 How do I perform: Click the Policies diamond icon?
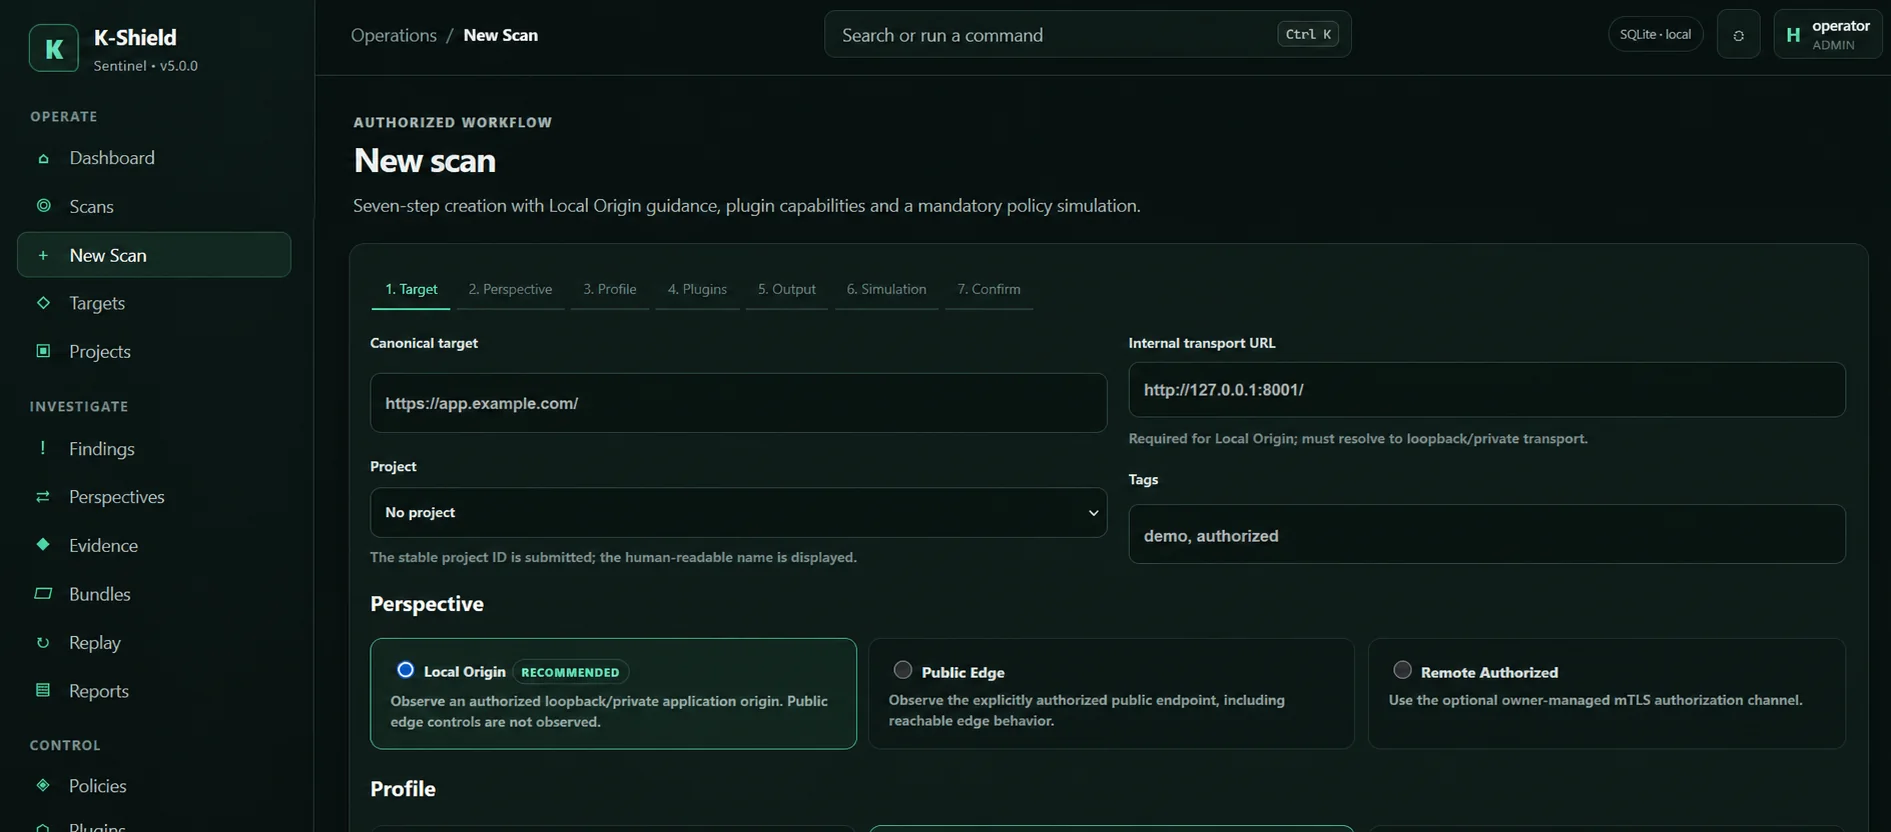point(43,785)
